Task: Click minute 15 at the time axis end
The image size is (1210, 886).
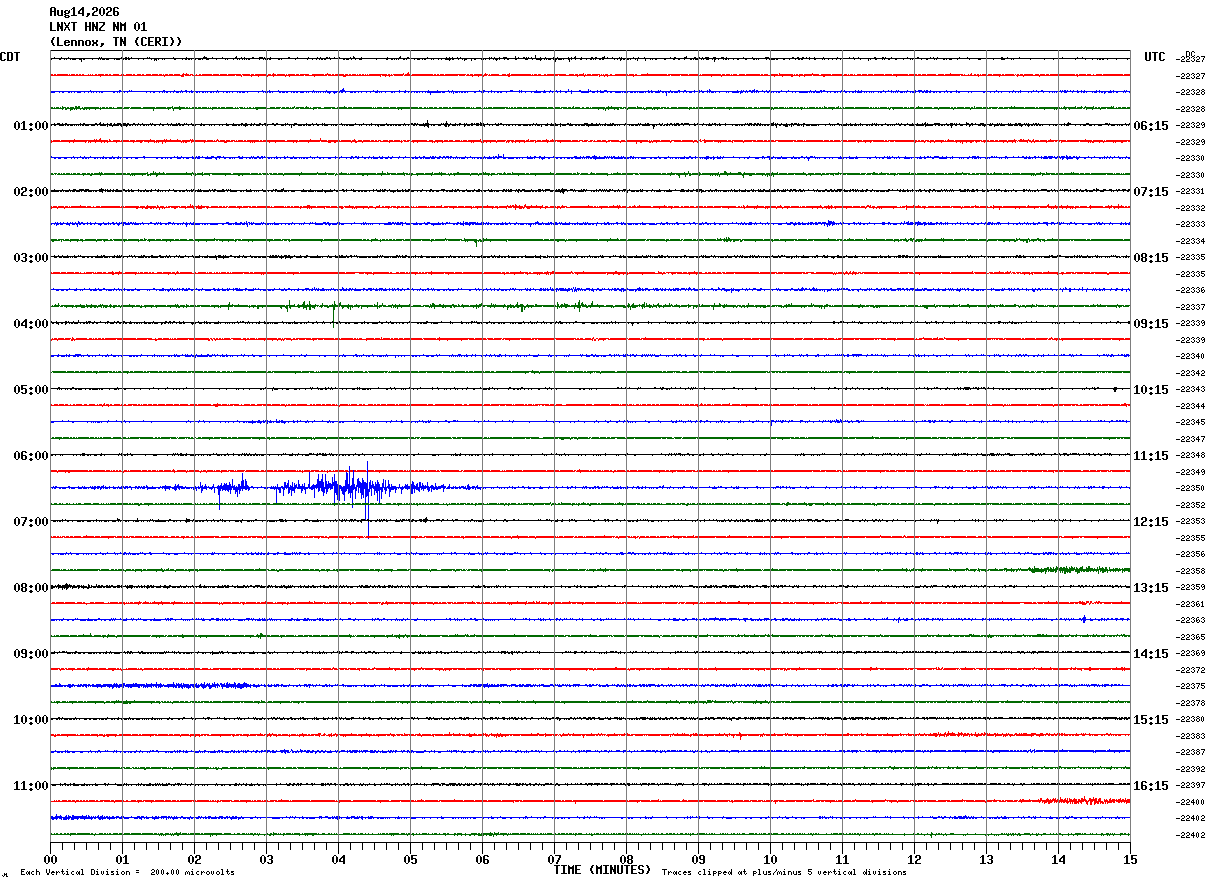Action: tap(1130, 859)
